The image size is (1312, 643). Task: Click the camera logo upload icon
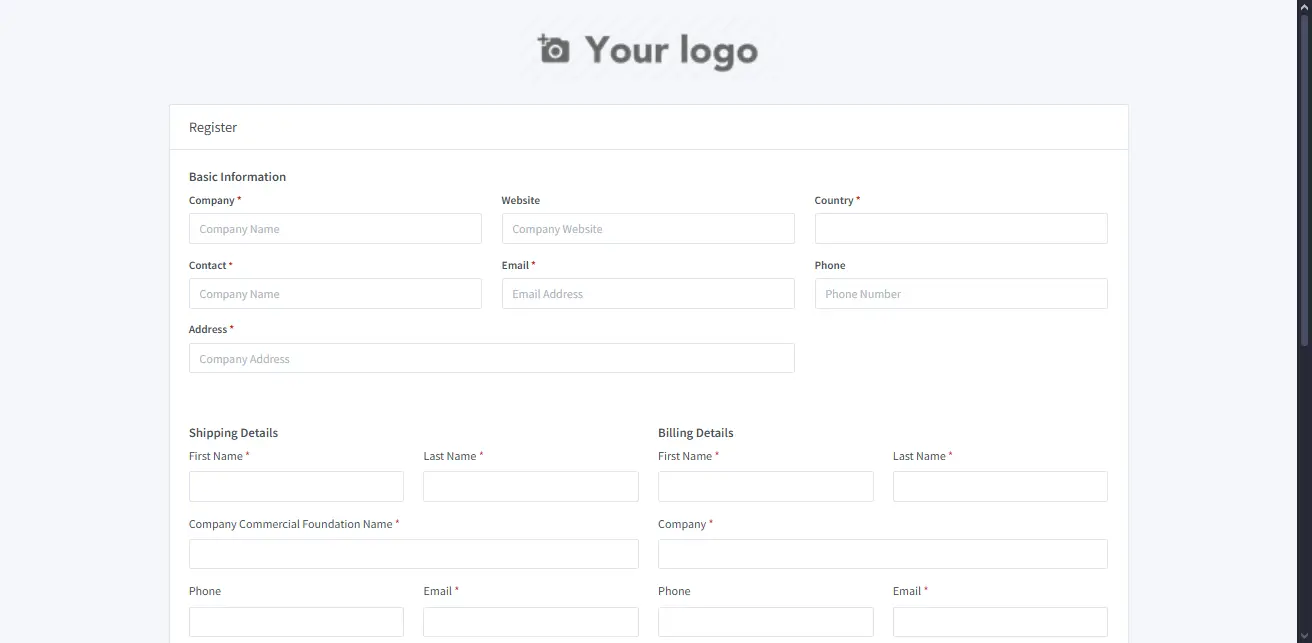[x=552, y=49]
